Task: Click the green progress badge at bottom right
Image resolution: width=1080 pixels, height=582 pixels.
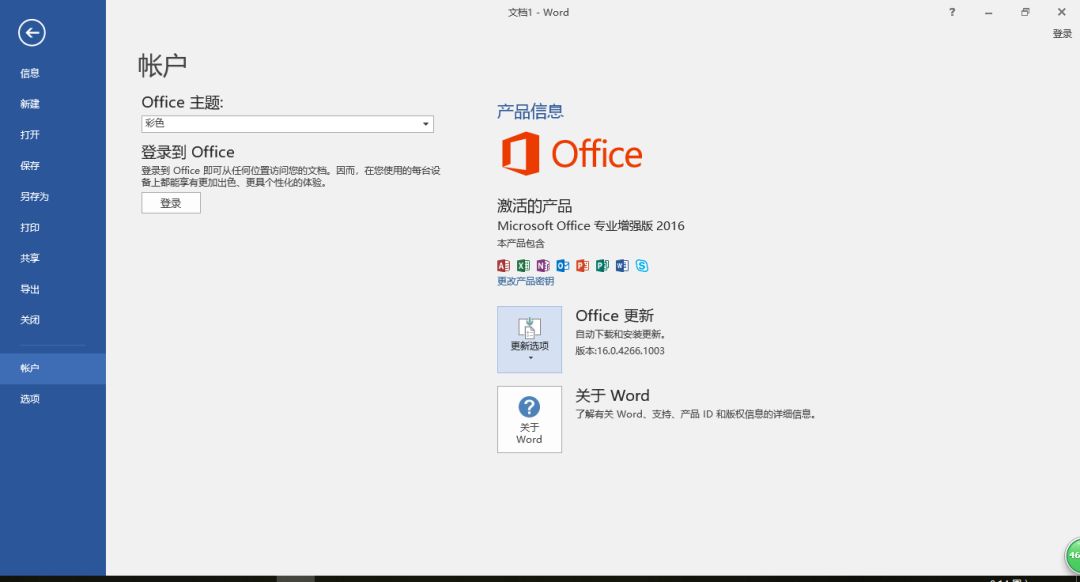Action: tap(1070, 557)
